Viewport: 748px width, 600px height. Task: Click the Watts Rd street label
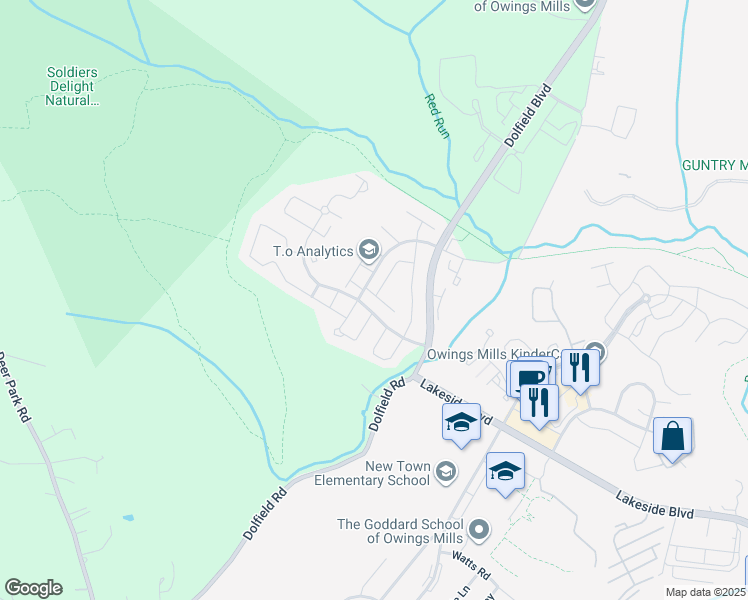tap(471, 566)
